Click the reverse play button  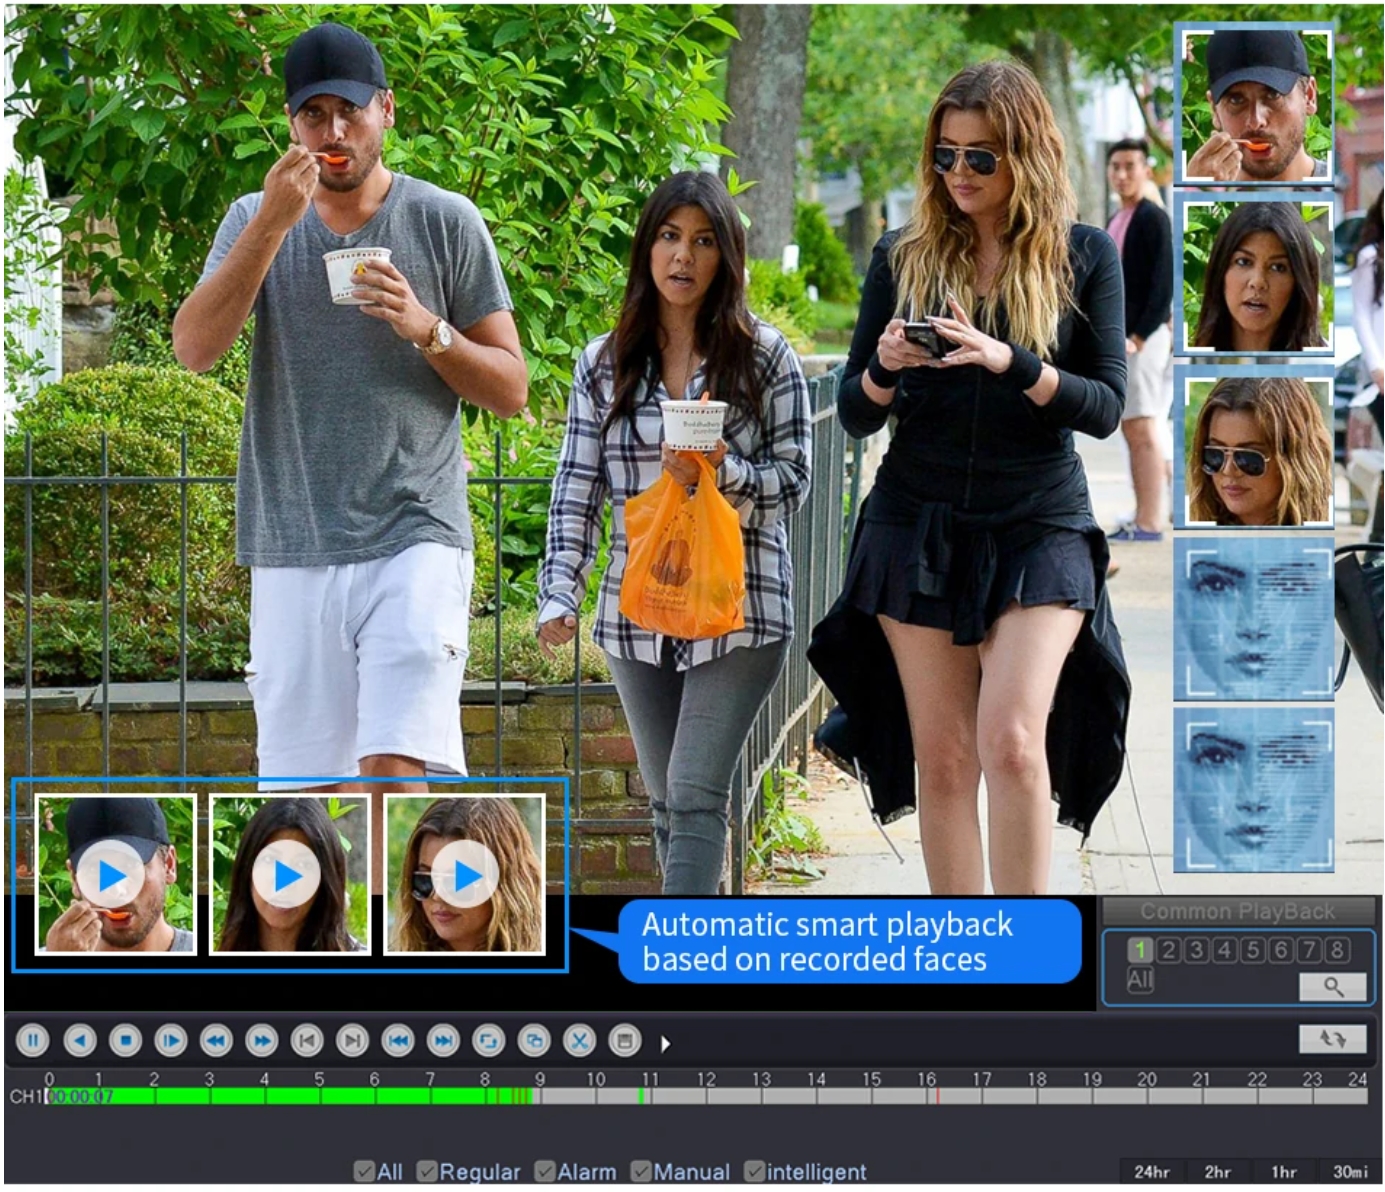[x=80, y=1041]
